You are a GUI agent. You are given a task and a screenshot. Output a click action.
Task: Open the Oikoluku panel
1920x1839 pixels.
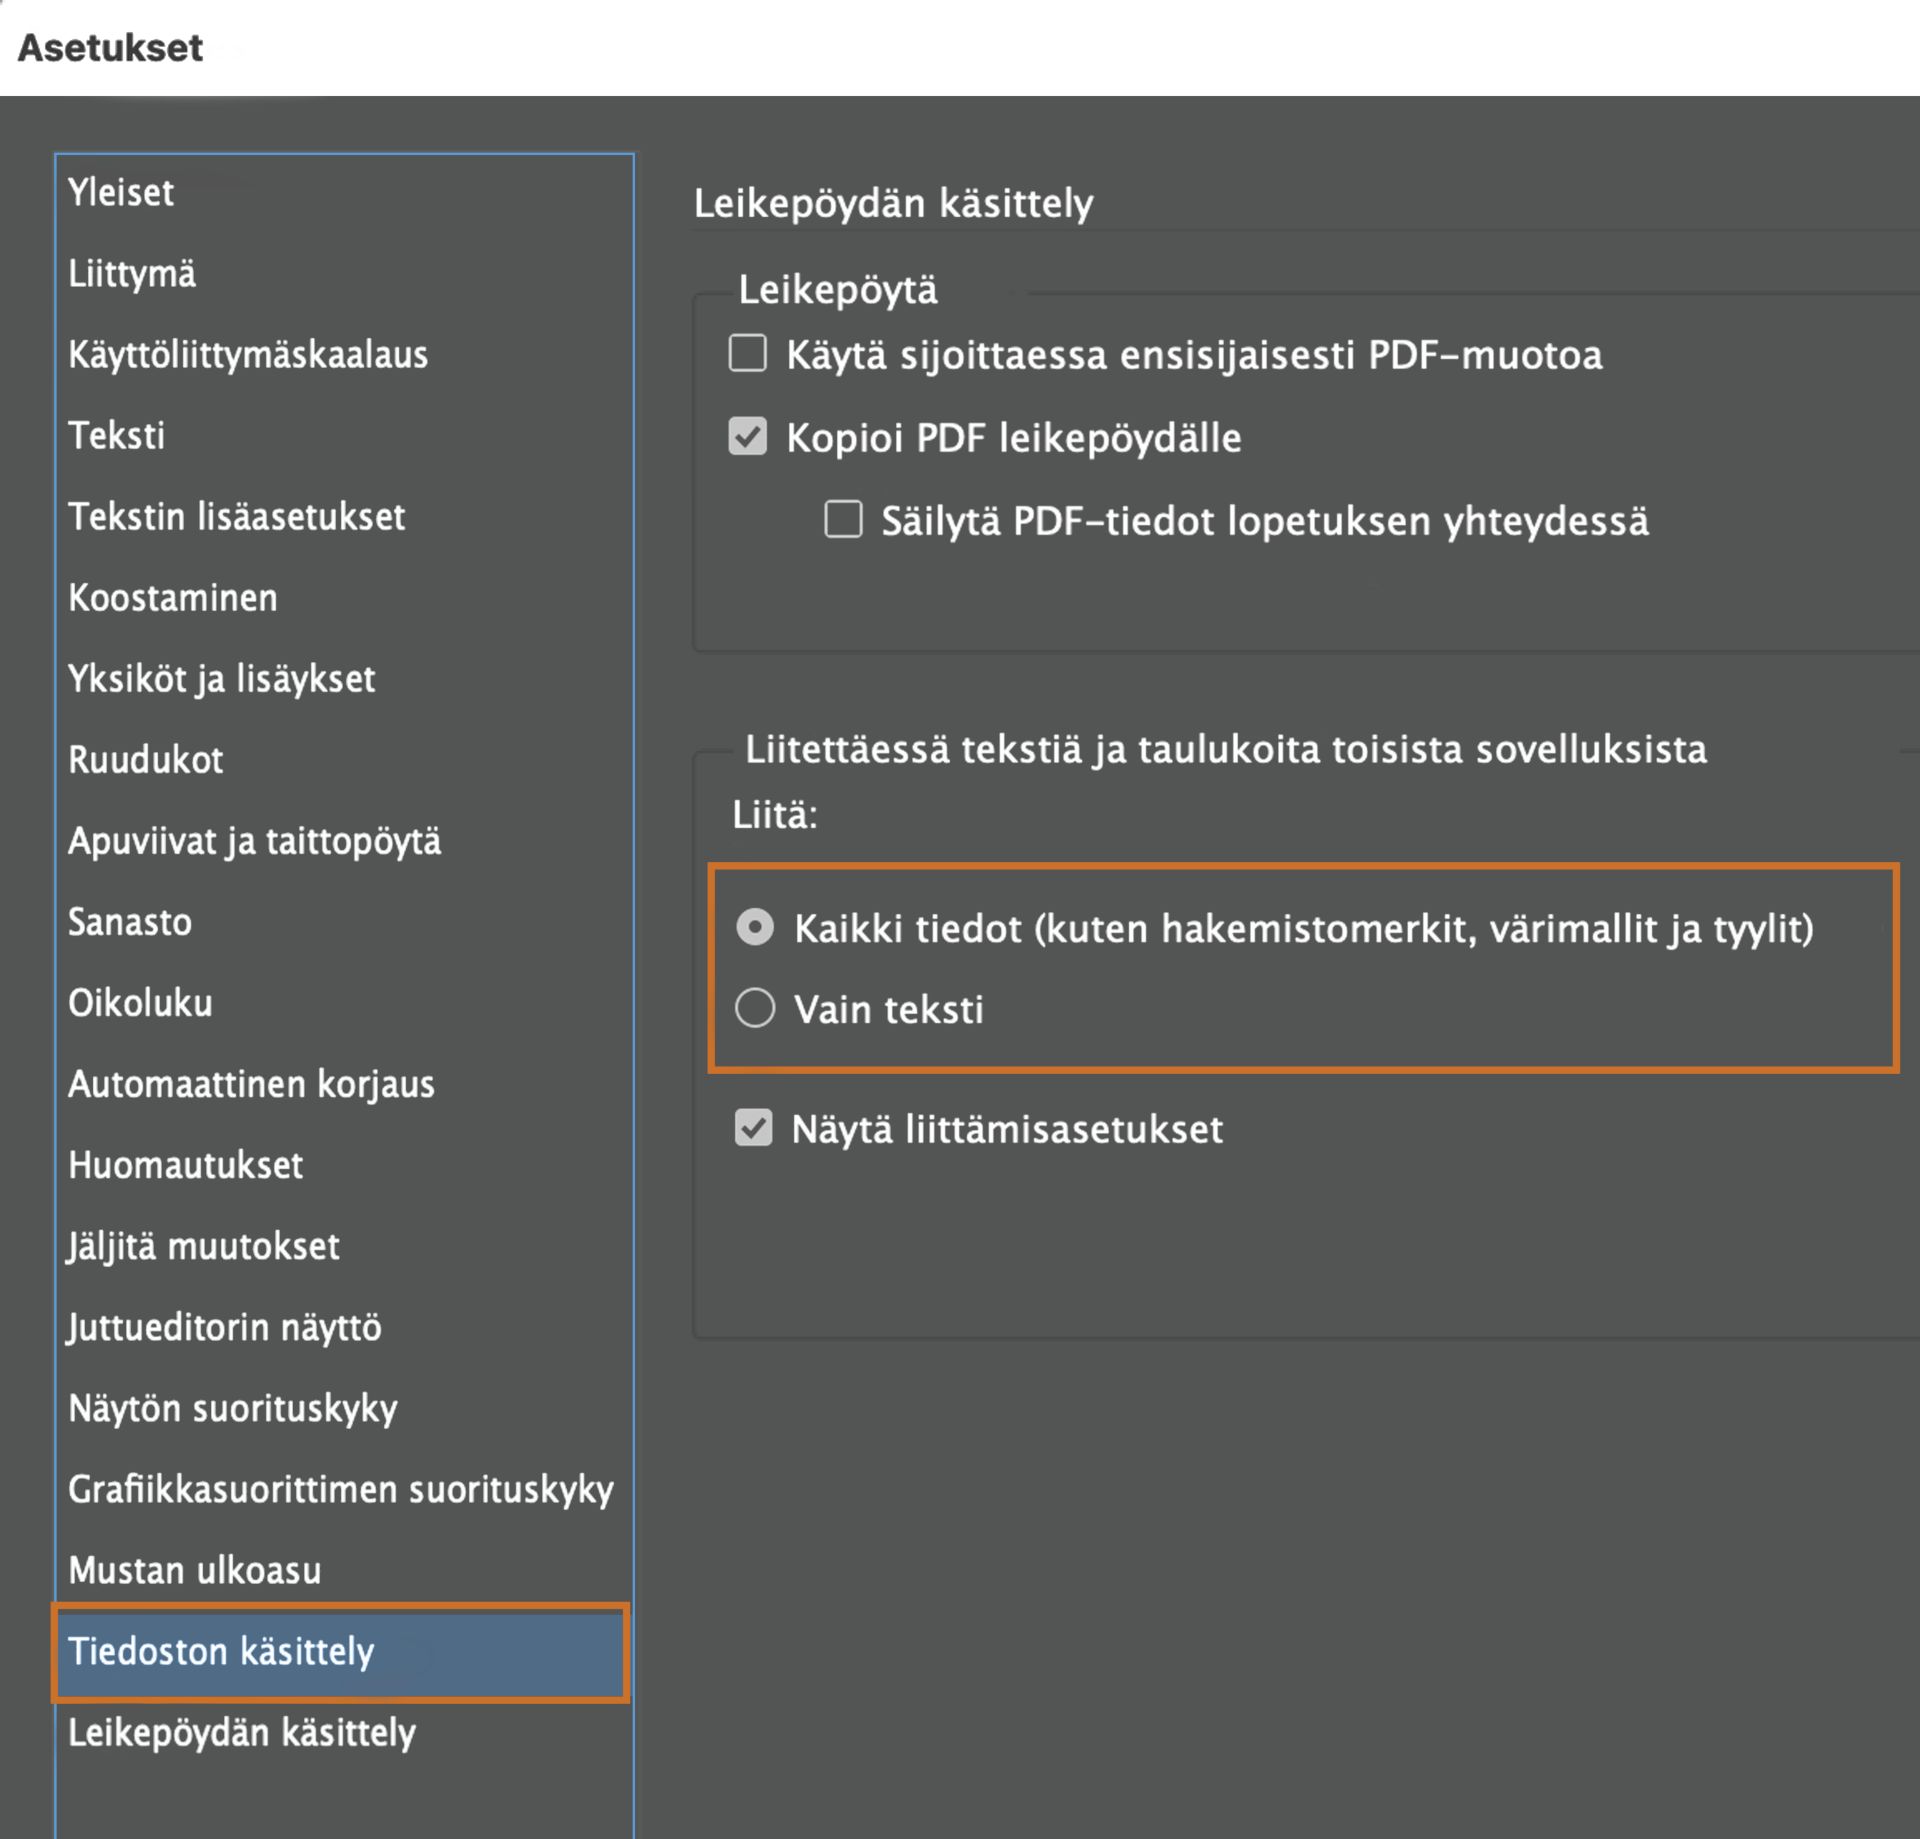tap(140, 1004)
